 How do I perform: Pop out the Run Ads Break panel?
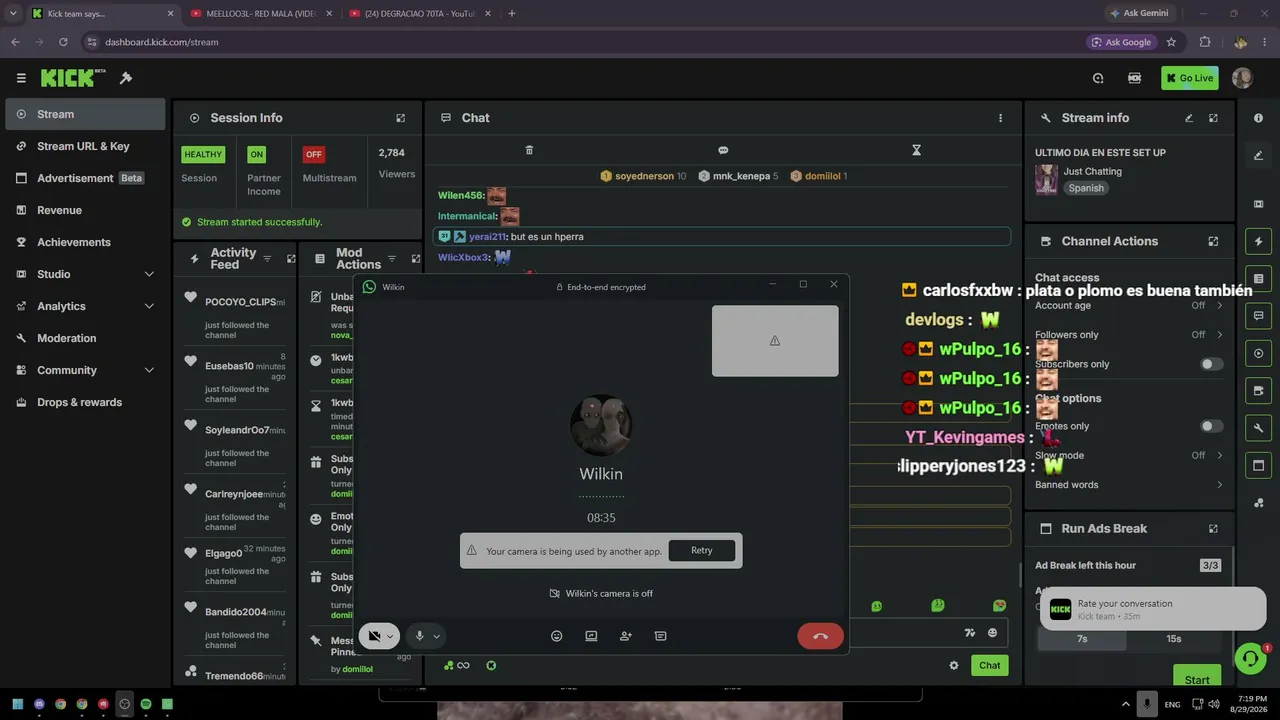pyautogui.click(x=1213, y=528)
